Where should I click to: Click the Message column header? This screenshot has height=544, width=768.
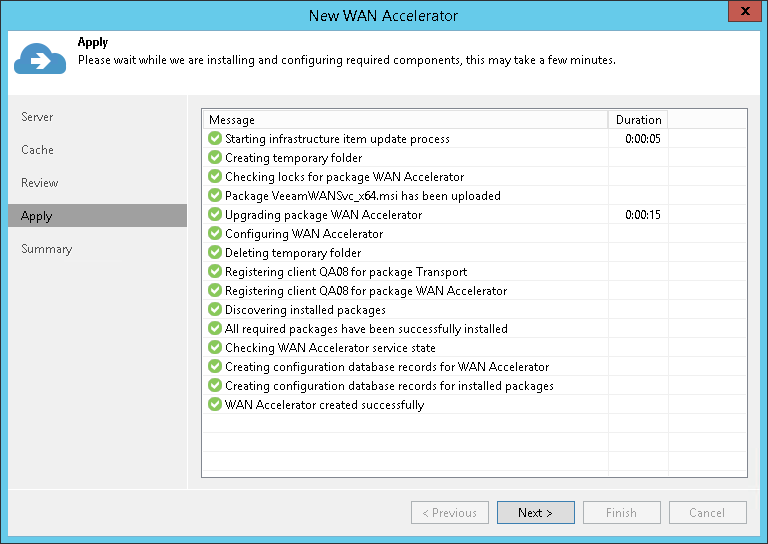(x=232, y=120)
